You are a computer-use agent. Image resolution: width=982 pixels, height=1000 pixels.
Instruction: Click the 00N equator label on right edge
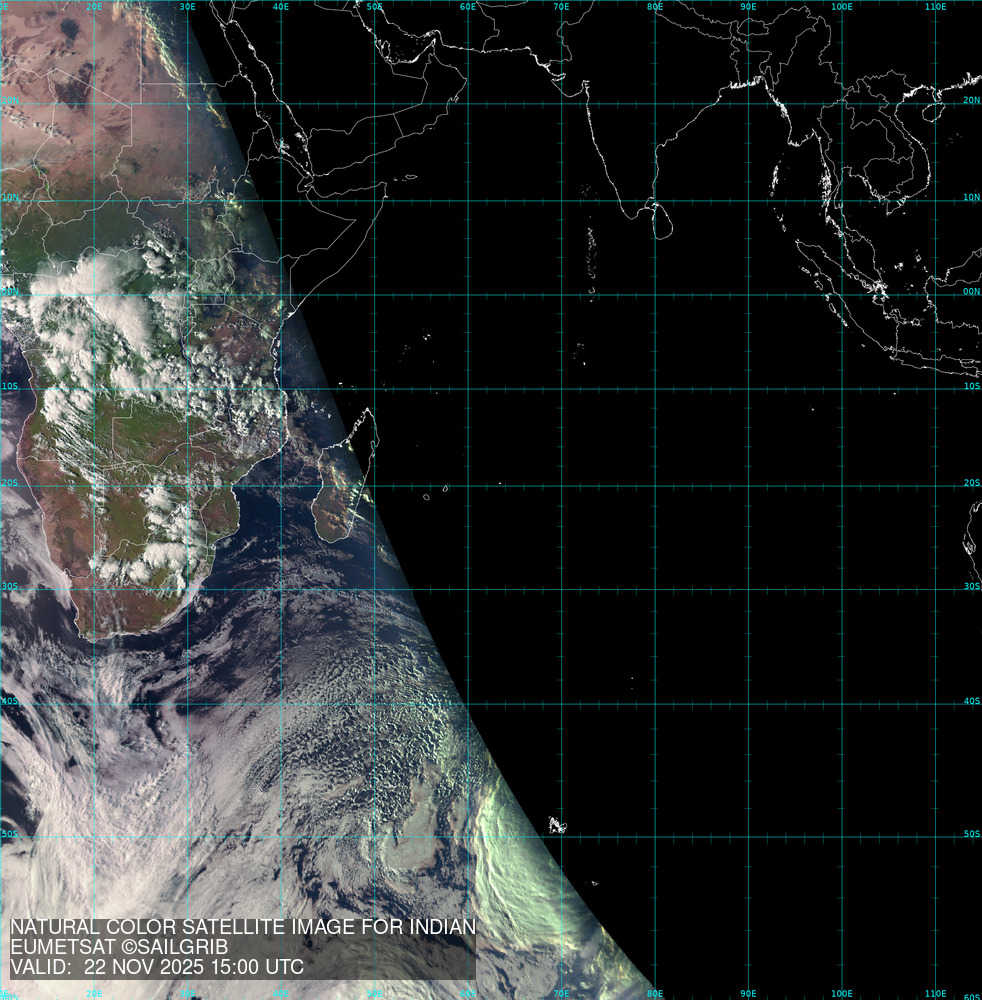click(x=971, y=293)
